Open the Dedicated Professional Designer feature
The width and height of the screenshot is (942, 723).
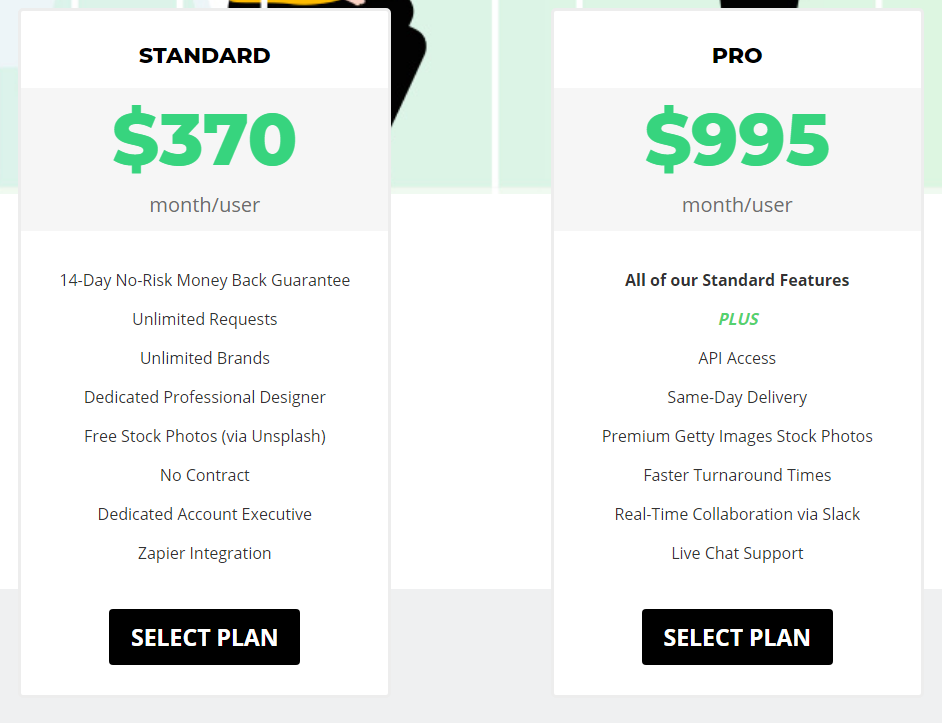204,397
